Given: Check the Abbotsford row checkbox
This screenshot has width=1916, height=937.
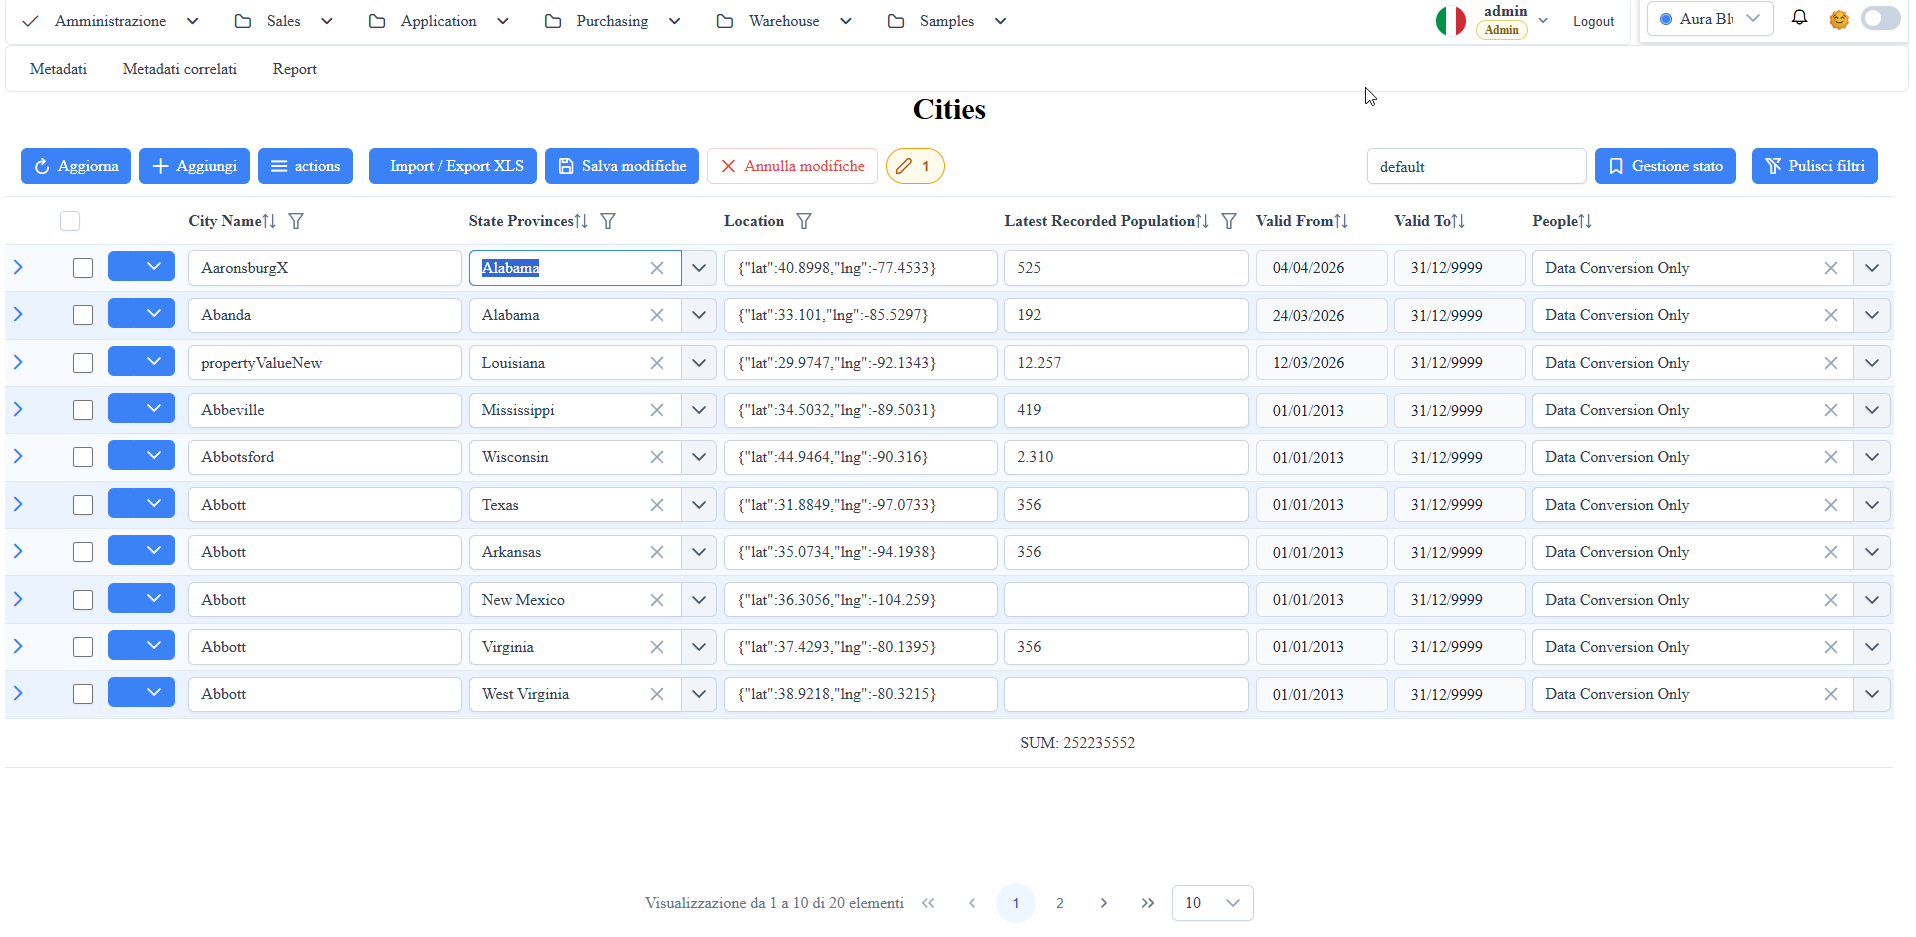Looking at the screenshot, I should [83, 457].
